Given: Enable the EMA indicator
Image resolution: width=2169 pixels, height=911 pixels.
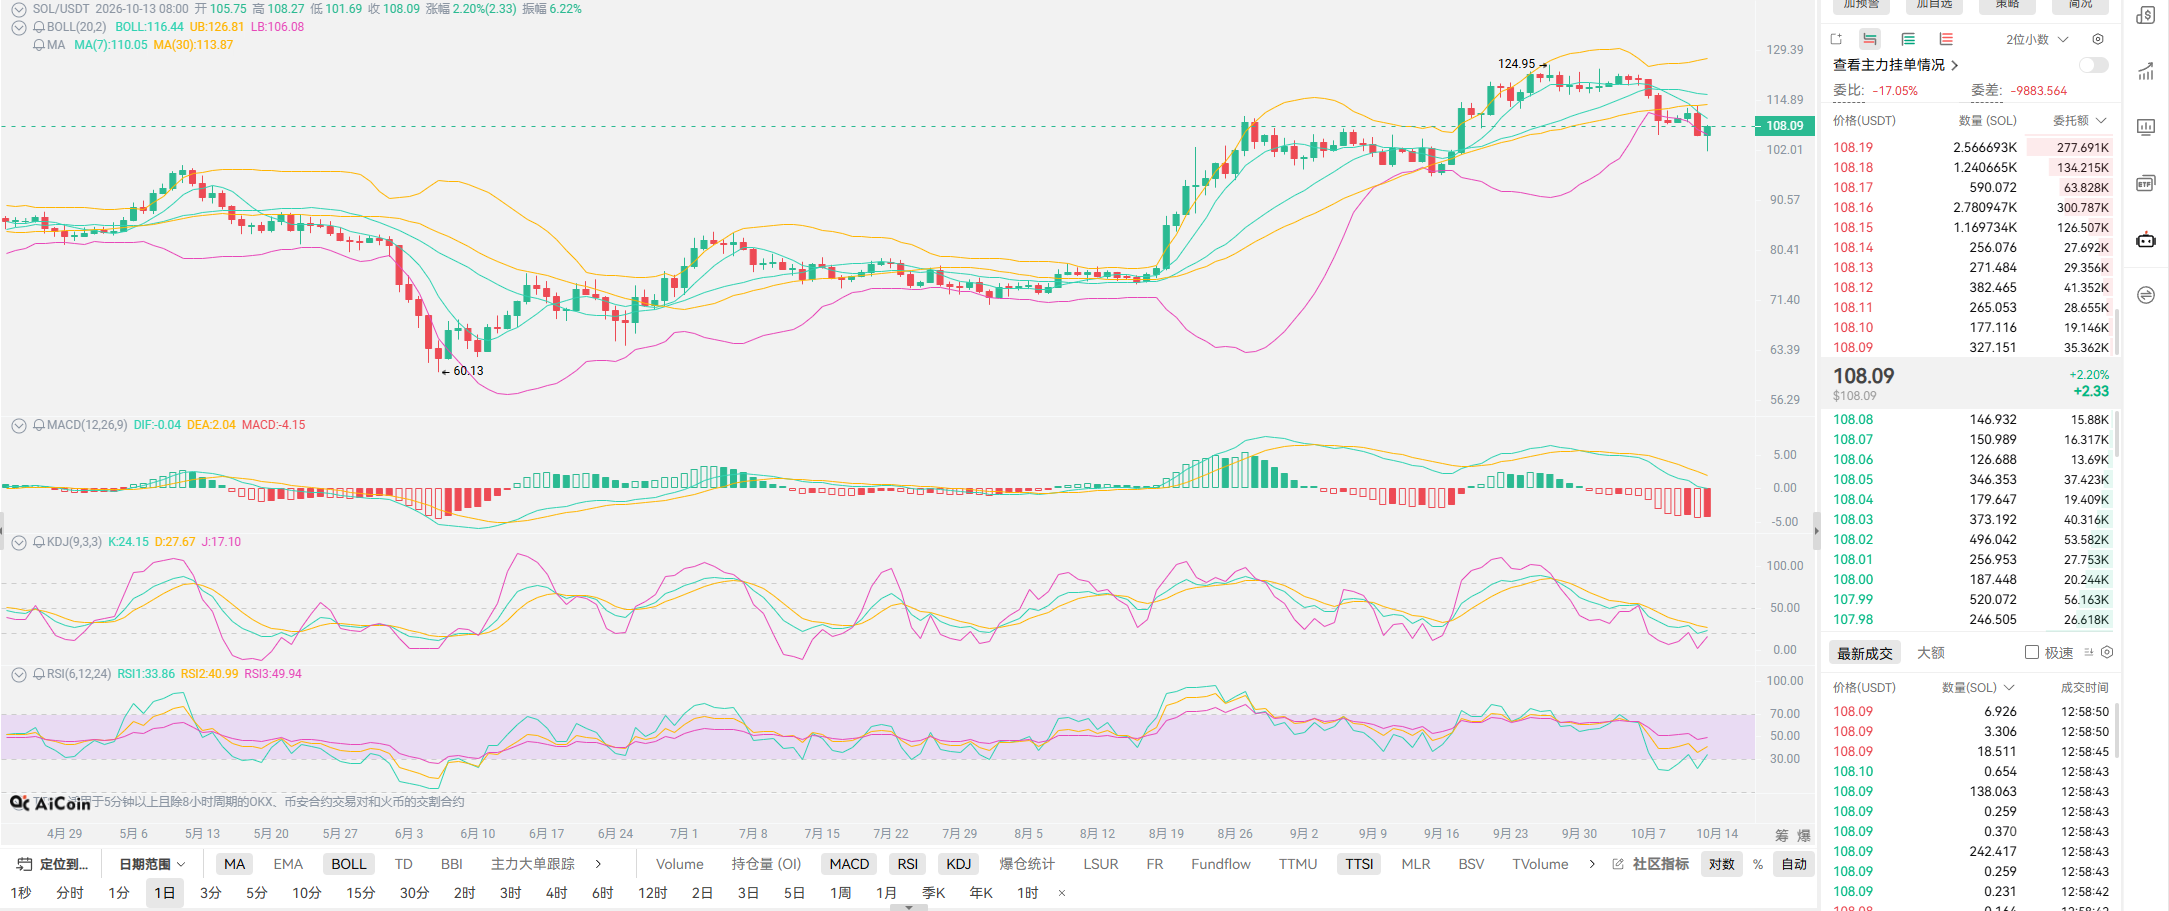Looking at the screenshot, I should 288,864.
